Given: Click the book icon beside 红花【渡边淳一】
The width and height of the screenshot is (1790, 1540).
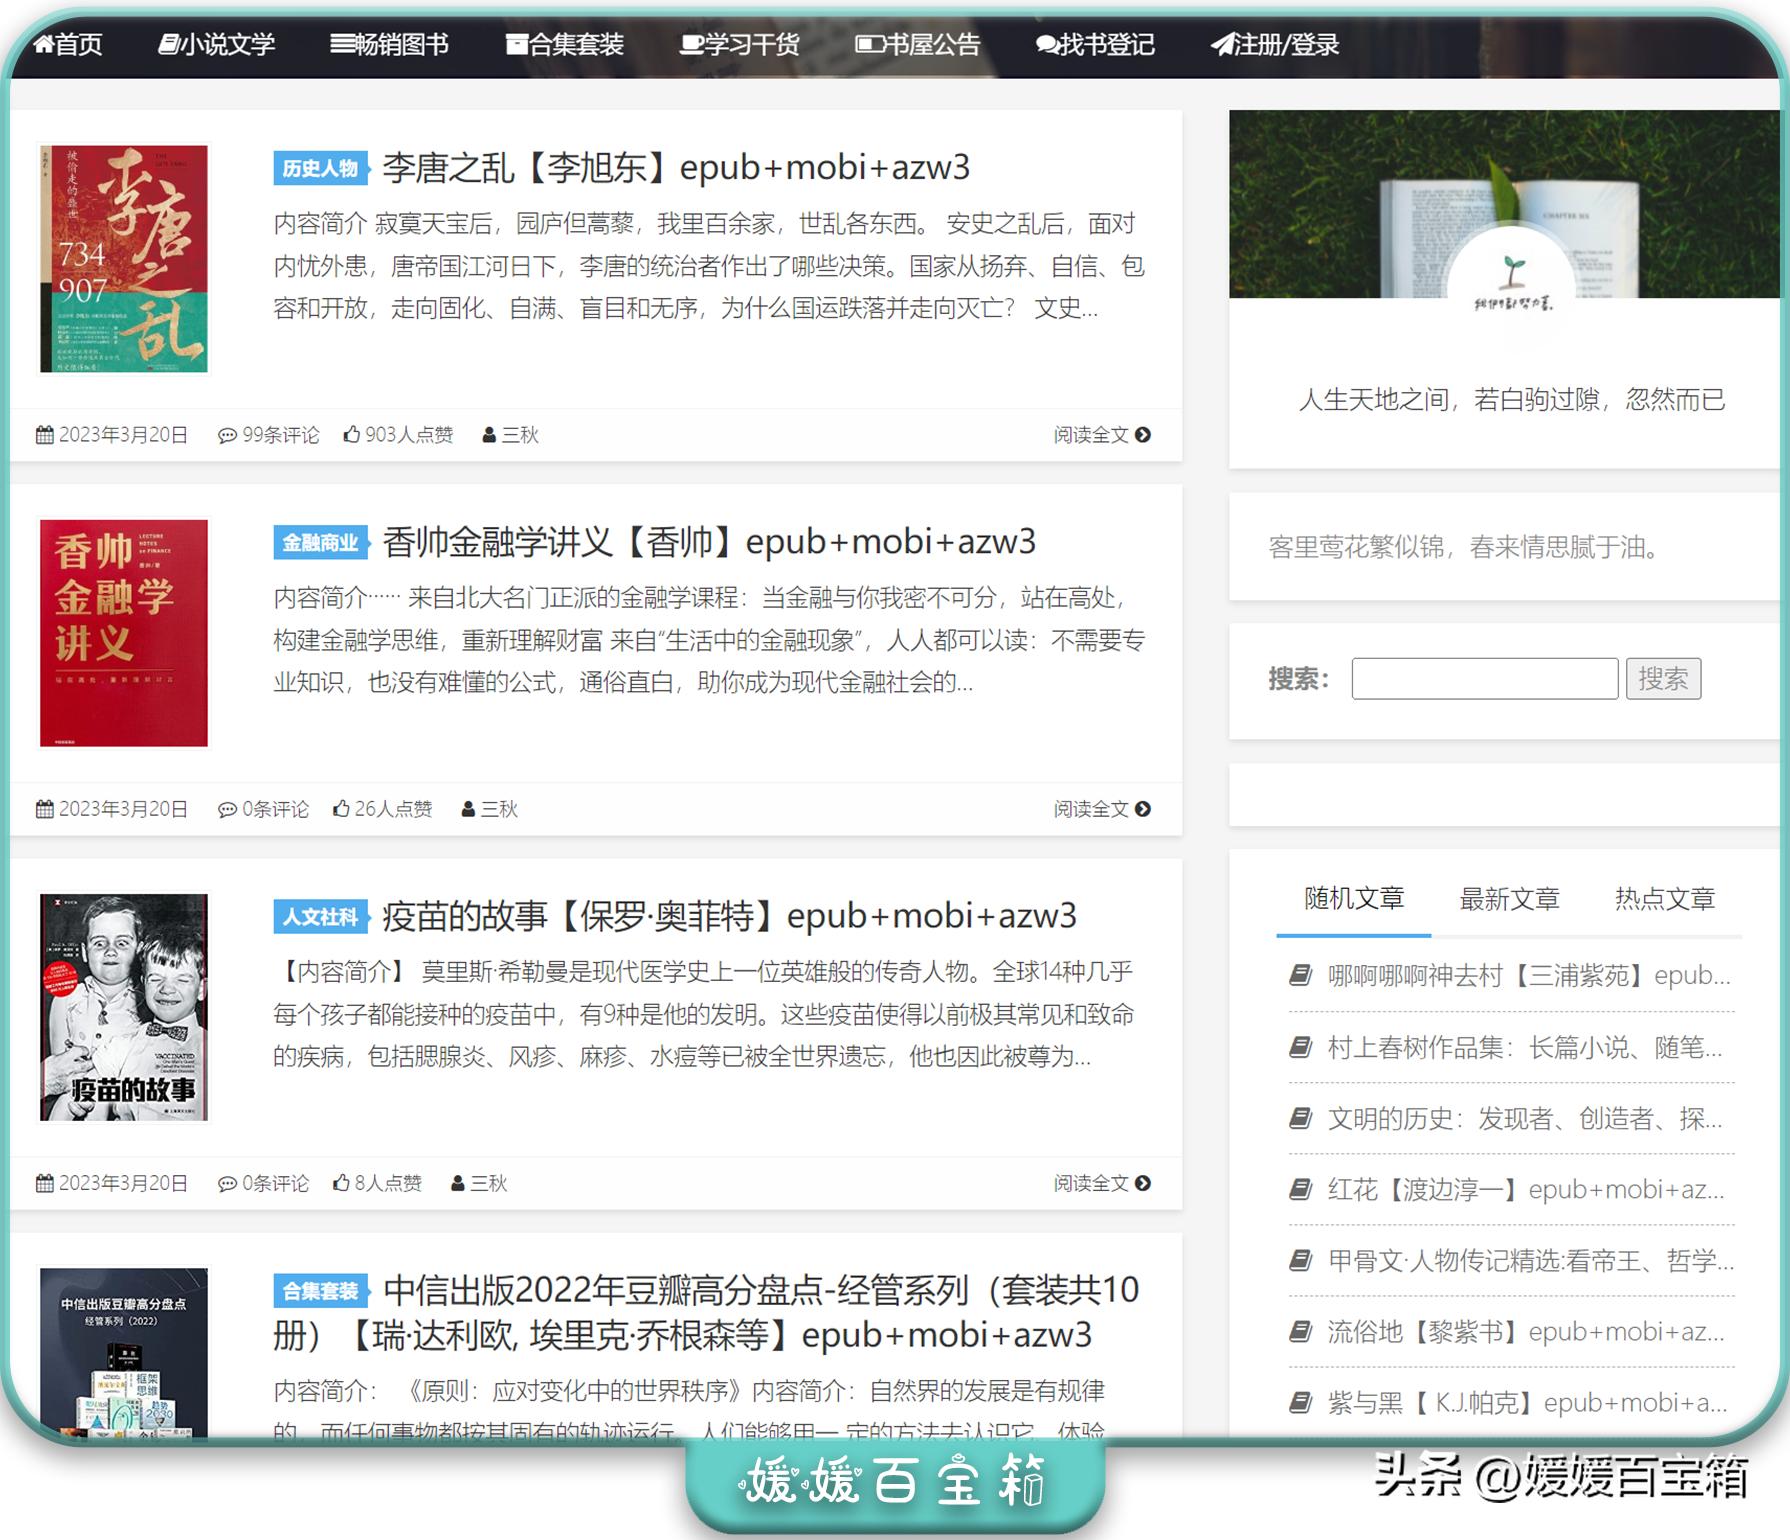Looking at the screenshot, I should click(x=1301, y=1190).
